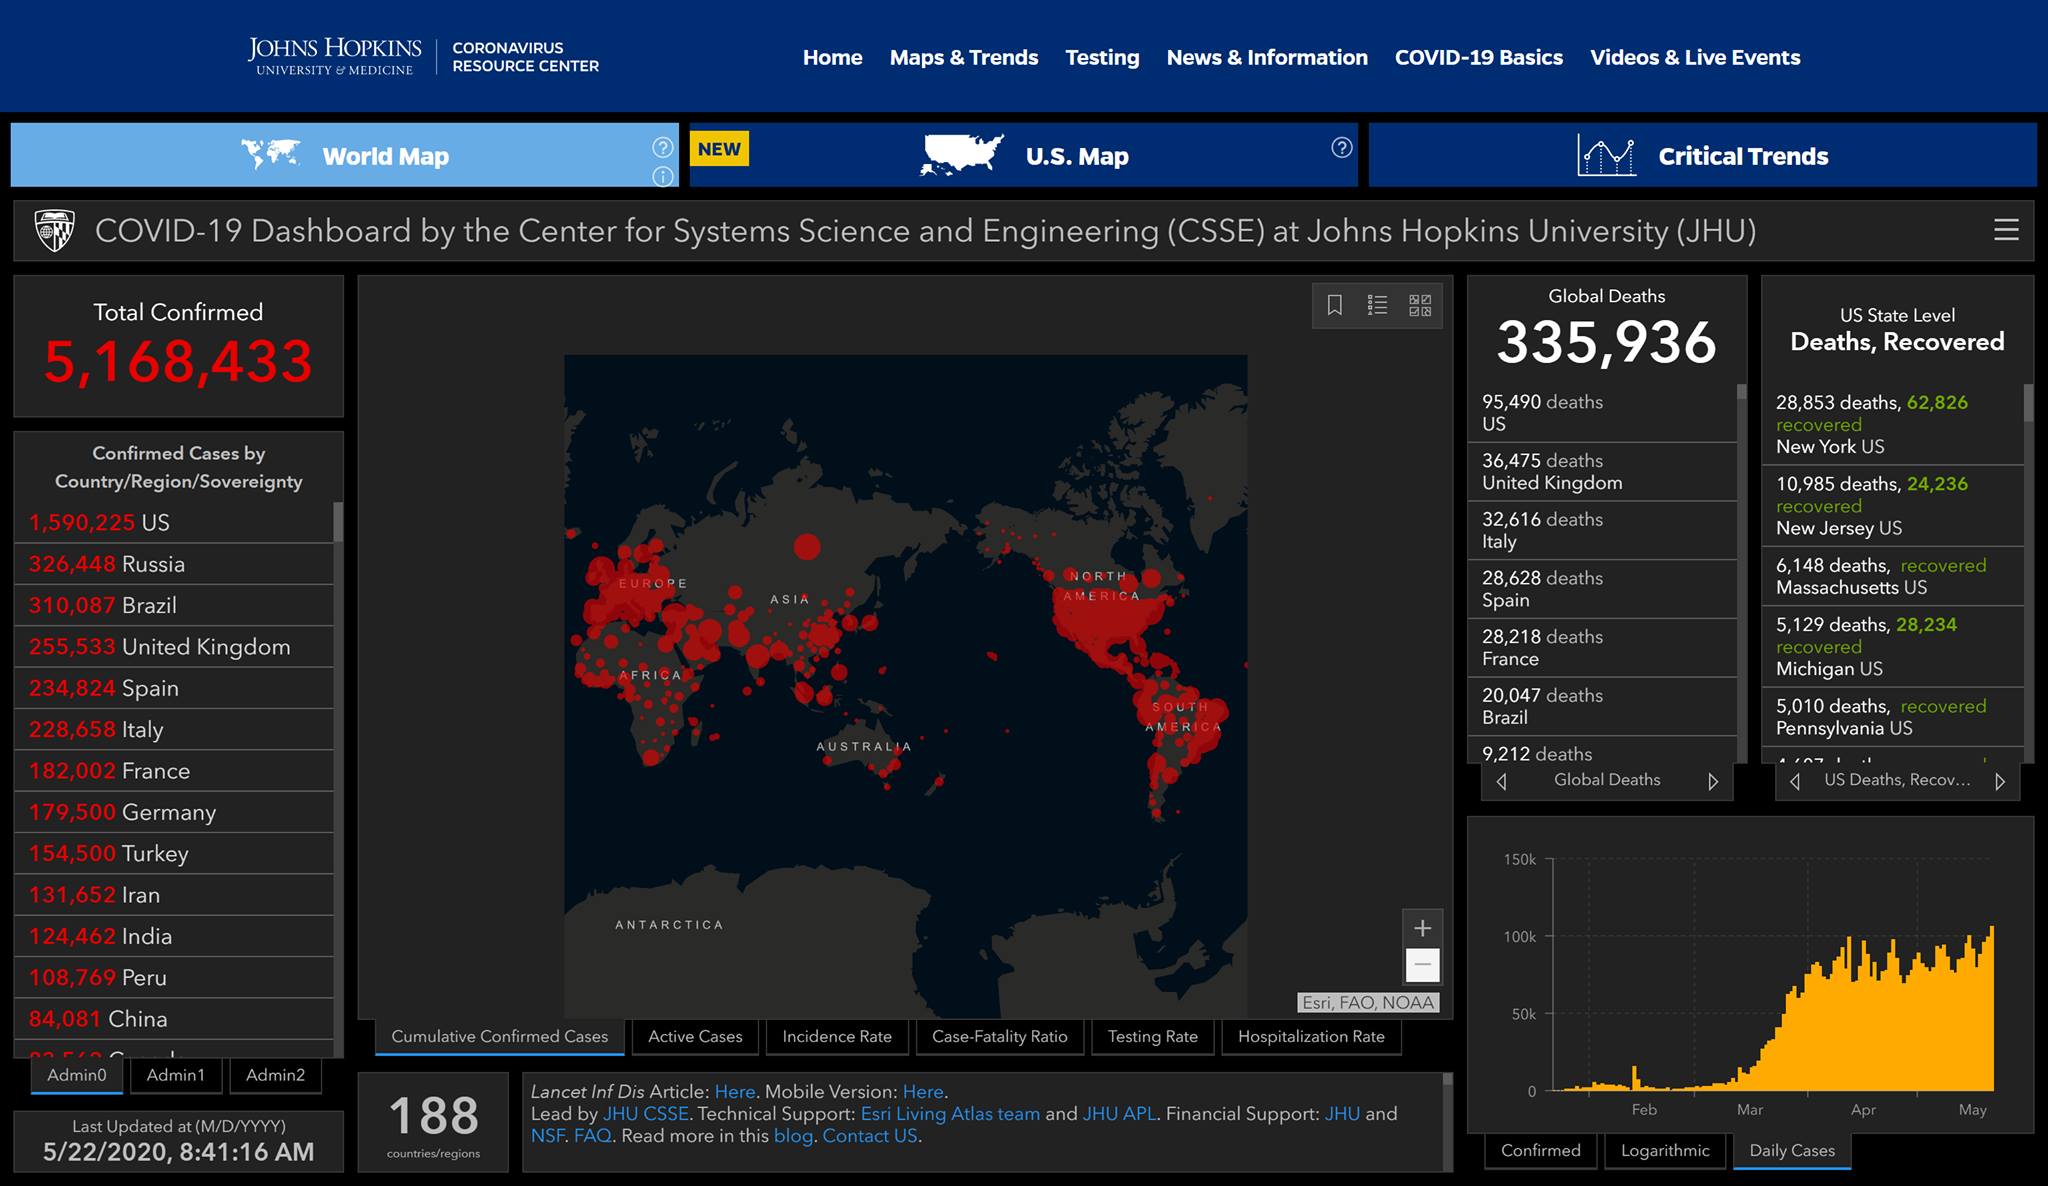Viewport: 2048px width, 1186px height.
Task: Switch map to Testing Rate tab
Action: [1153, 1037]
